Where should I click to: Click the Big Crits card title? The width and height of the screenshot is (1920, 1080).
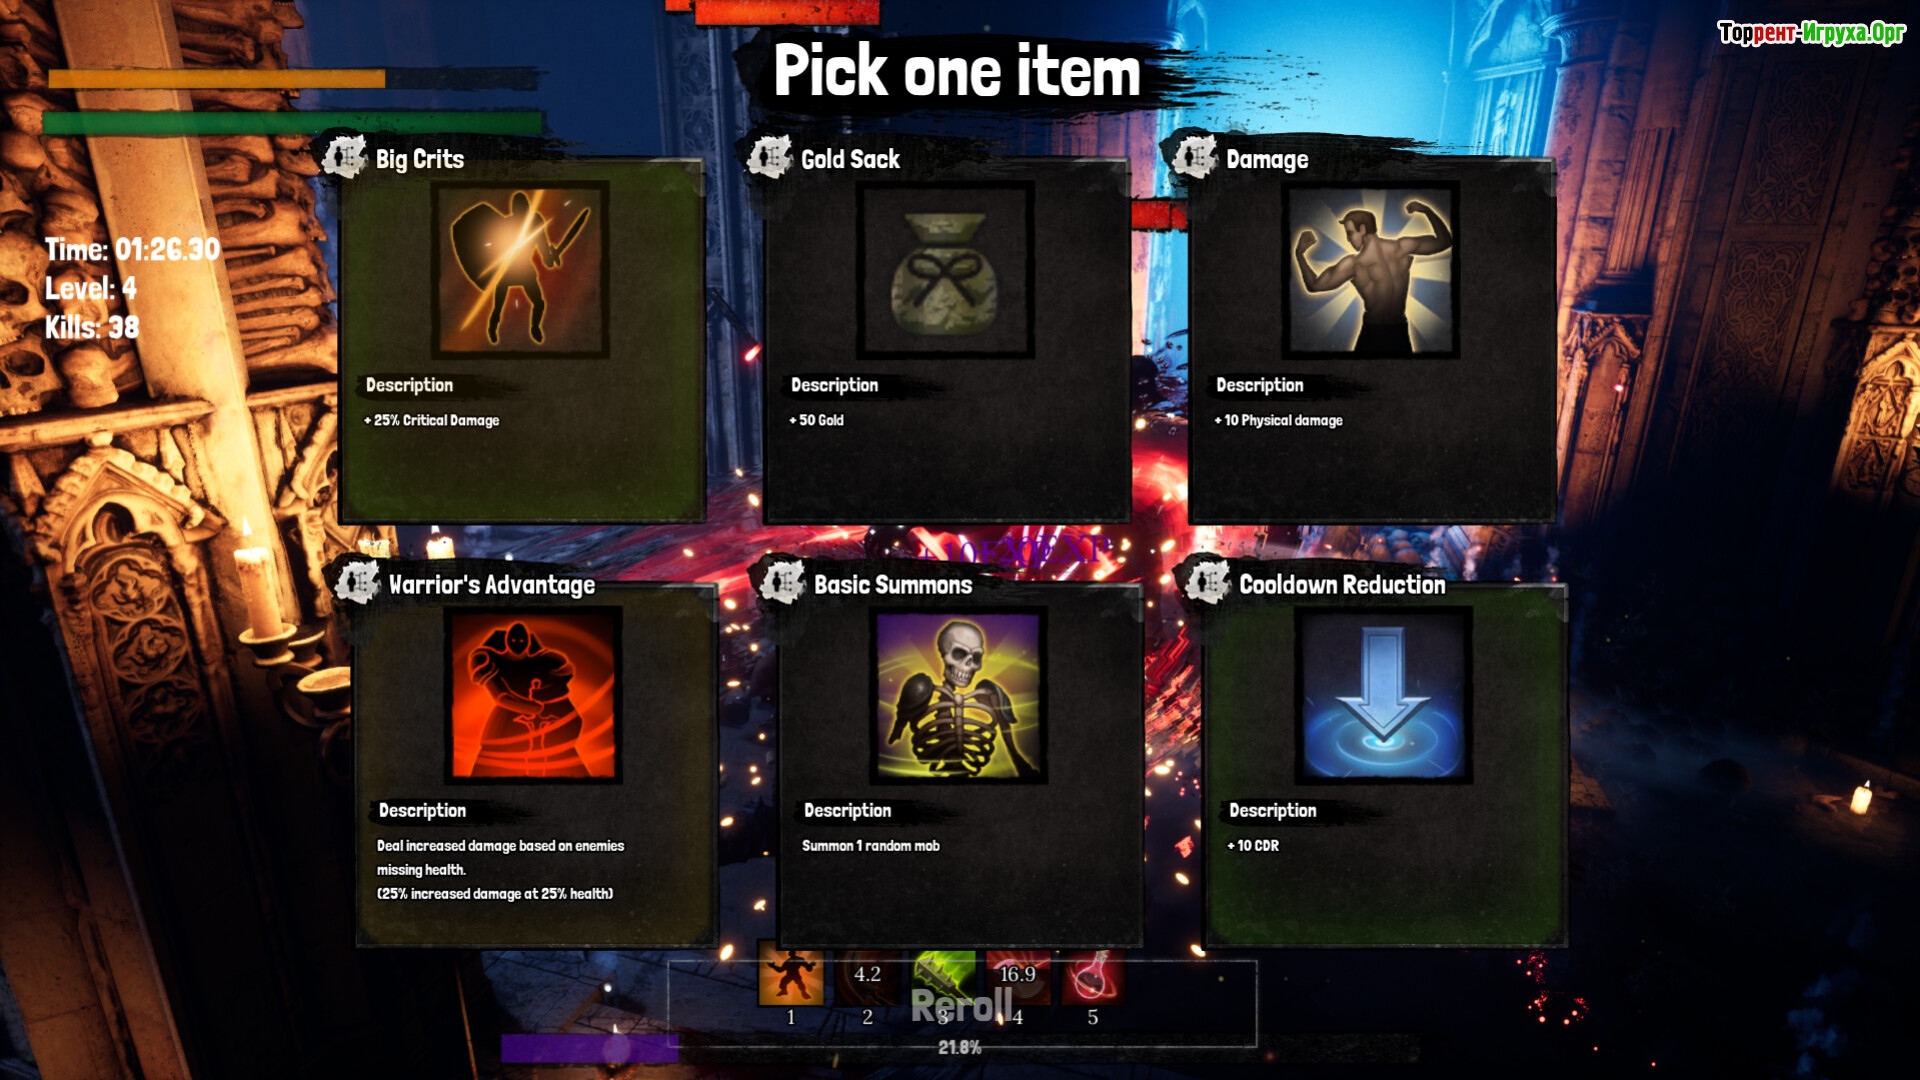(419, 159)
